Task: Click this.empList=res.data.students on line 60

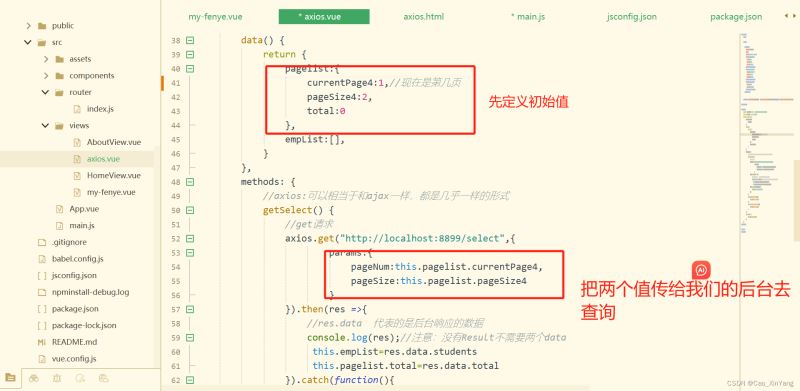Action: pos(395,352)
